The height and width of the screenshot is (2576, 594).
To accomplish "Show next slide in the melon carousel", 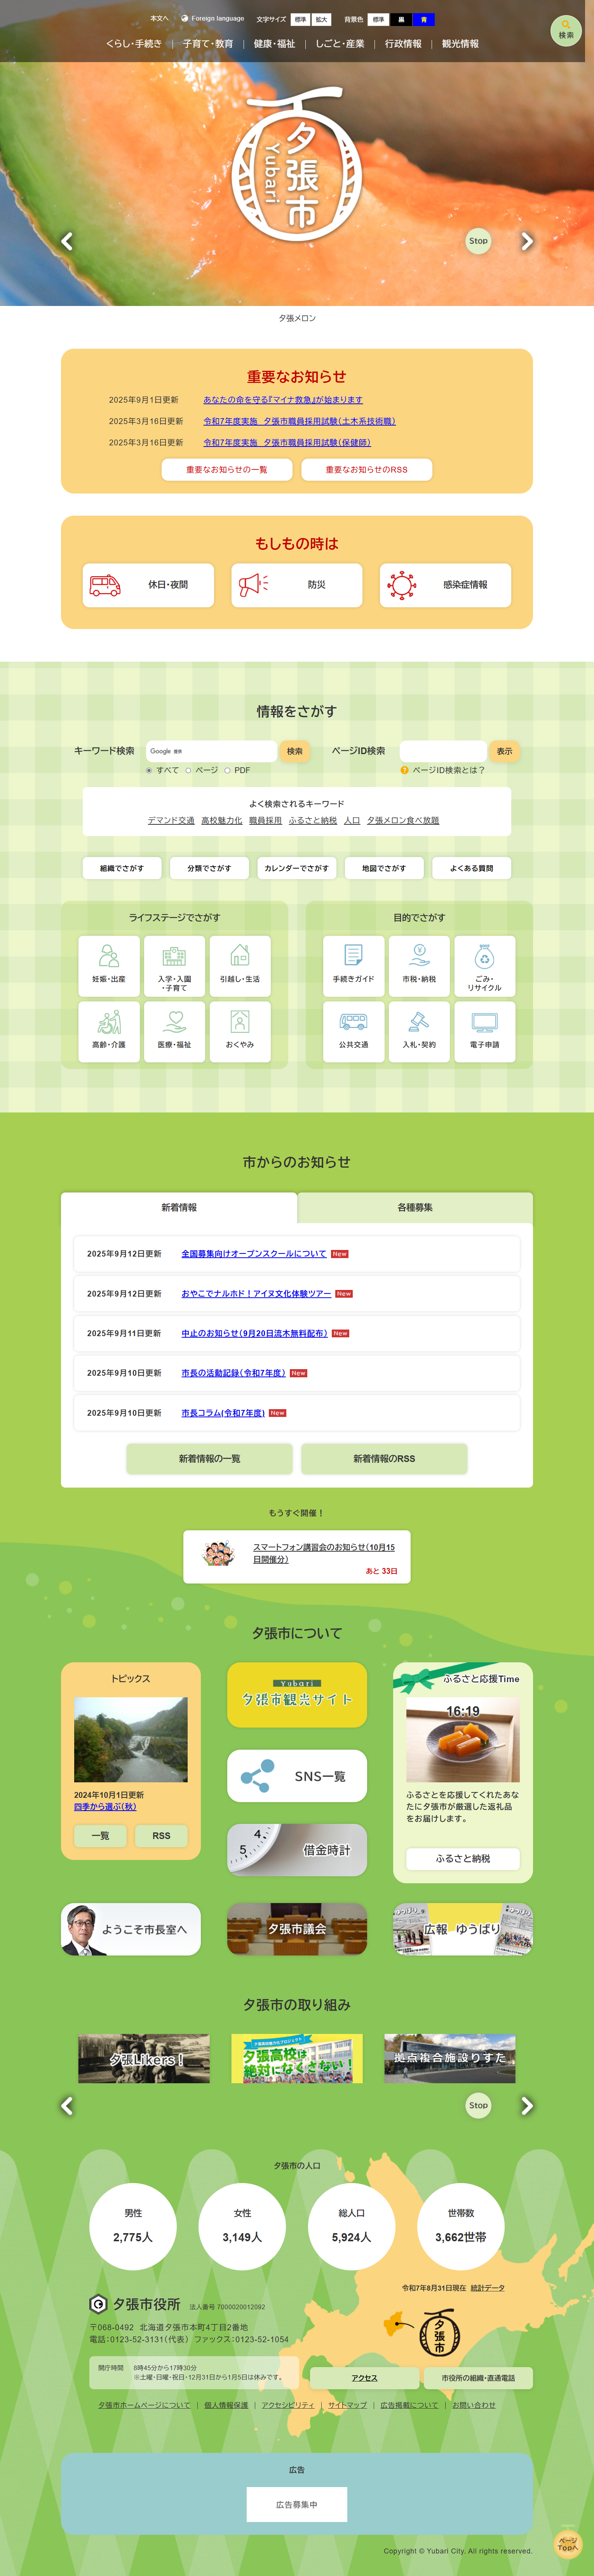I will pos(527,241).
